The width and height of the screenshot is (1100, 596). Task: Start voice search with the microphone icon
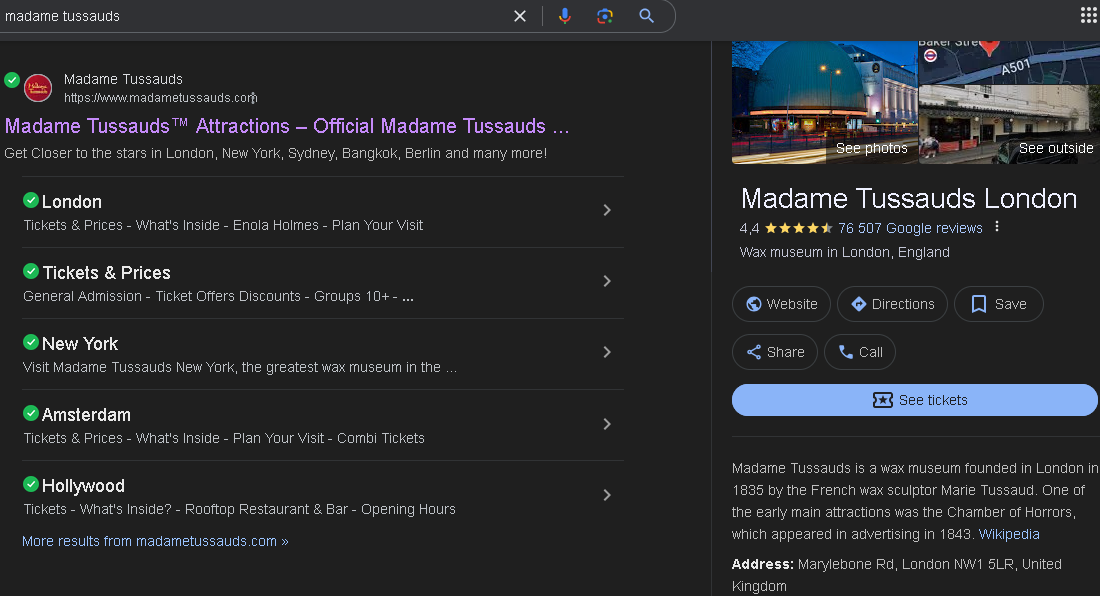tap(565, 16)
